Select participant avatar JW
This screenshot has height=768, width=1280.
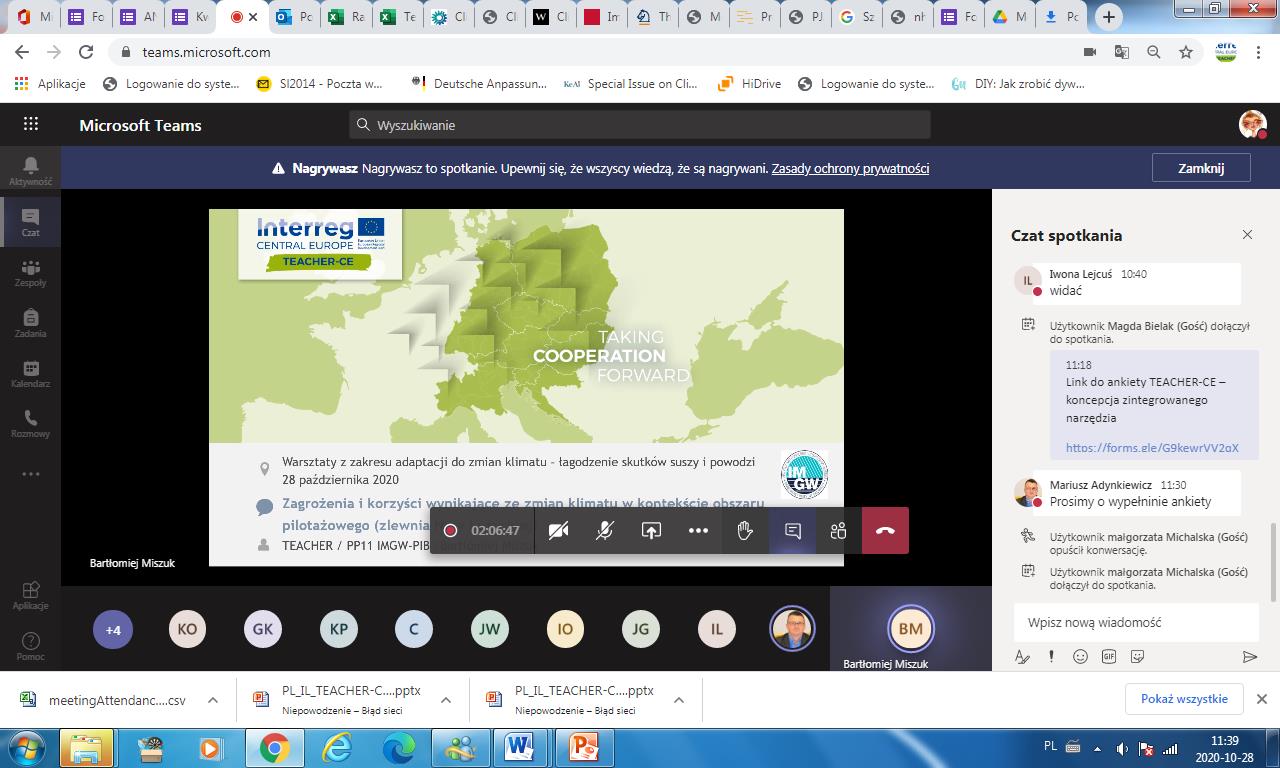click(489, 630)
